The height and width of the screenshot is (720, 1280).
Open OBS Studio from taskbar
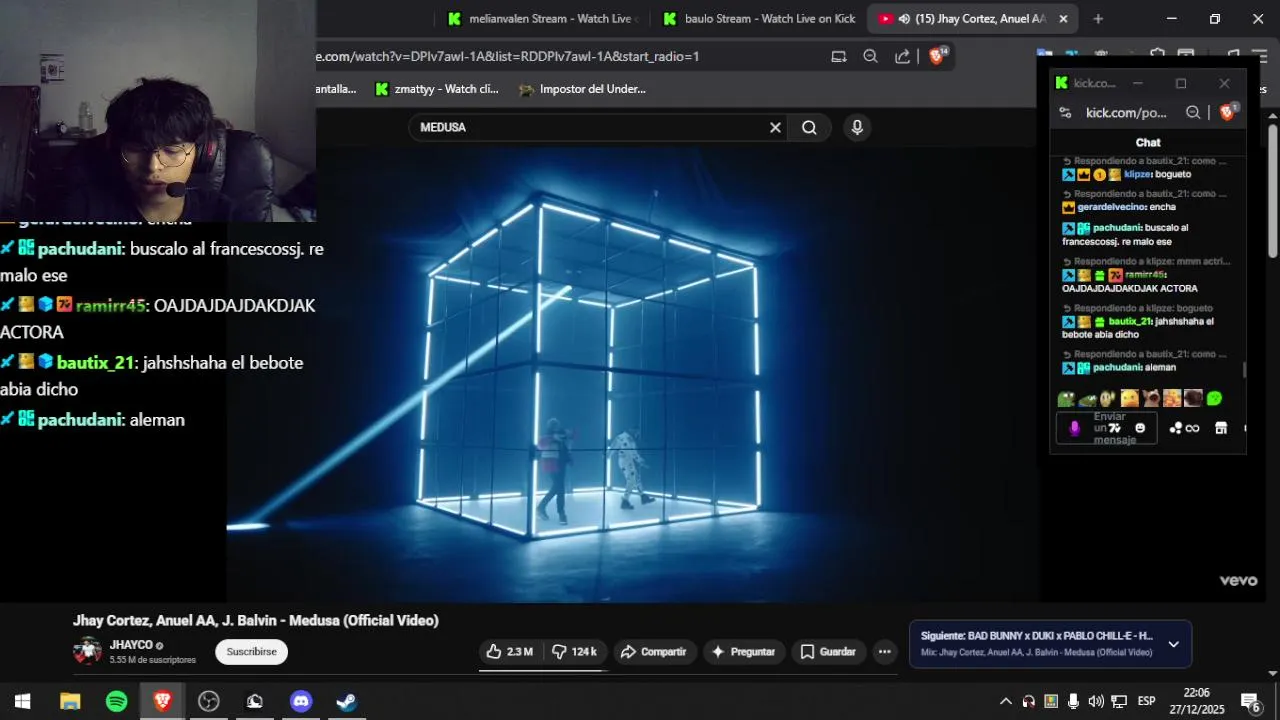208,701
